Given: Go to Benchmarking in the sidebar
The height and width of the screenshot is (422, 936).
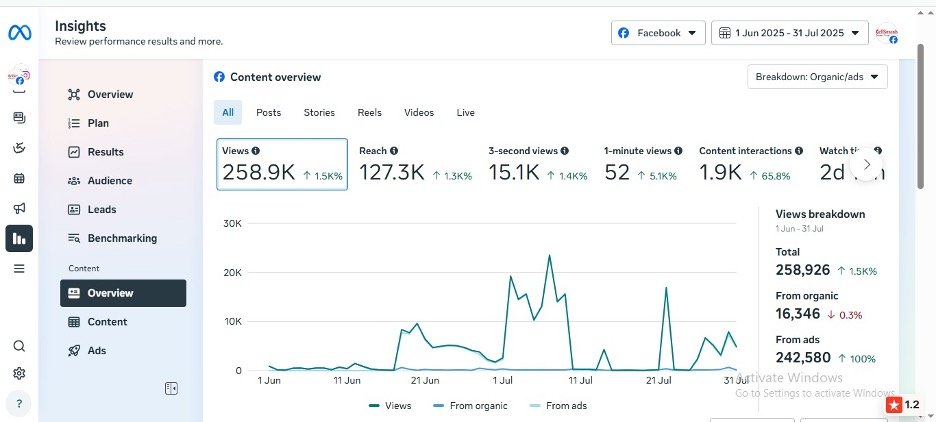Looking at the screenshot, I should tap(122, 238).
